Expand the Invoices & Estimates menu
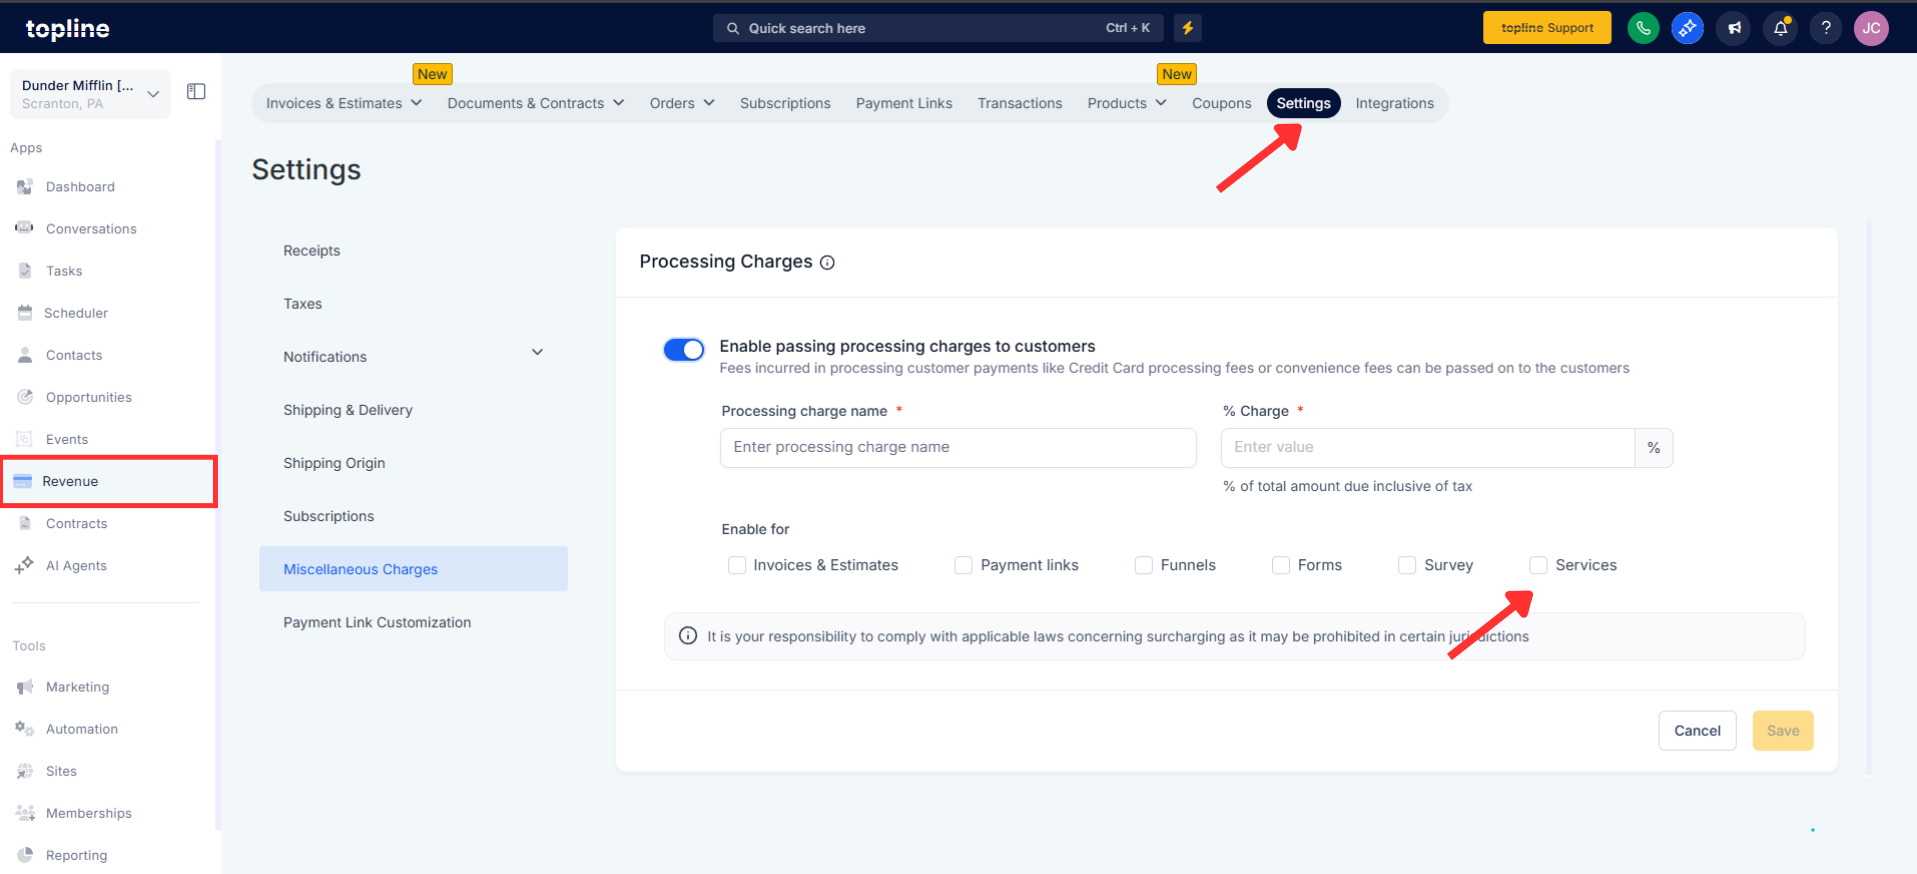 pyautogui.click(x=344, y=103)
